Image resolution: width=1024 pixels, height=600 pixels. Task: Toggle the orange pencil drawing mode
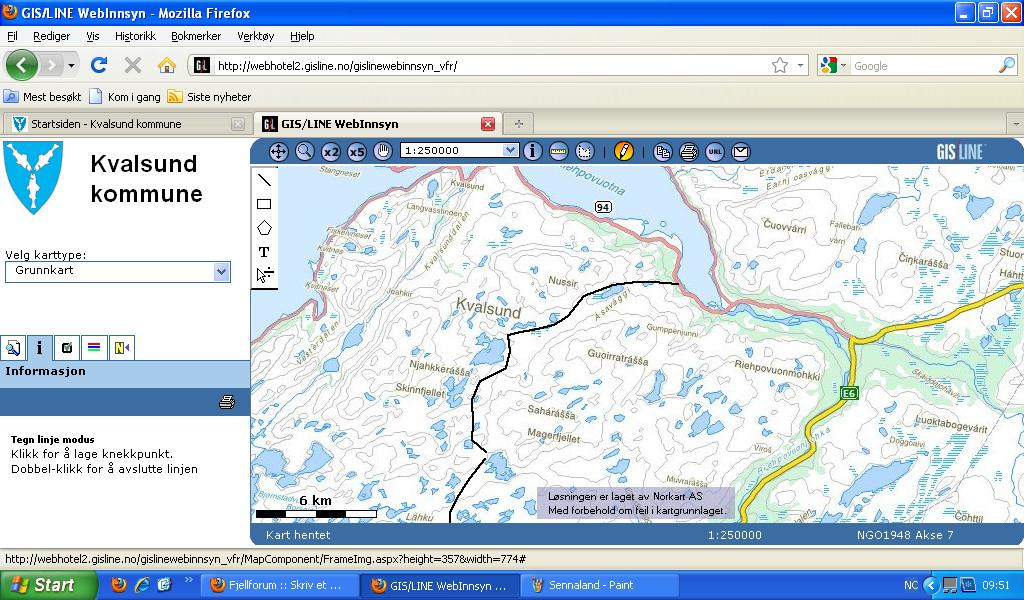coord(624,151)
